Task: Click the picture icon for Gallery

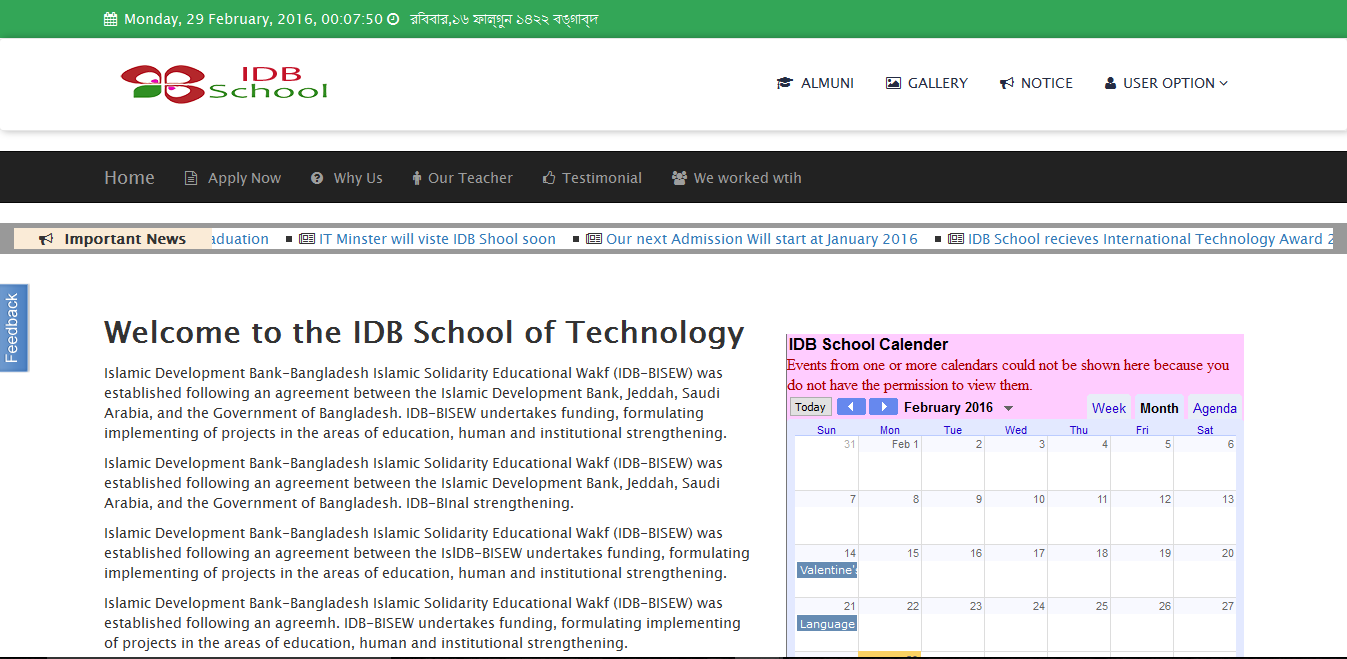Action: (893, 83)
